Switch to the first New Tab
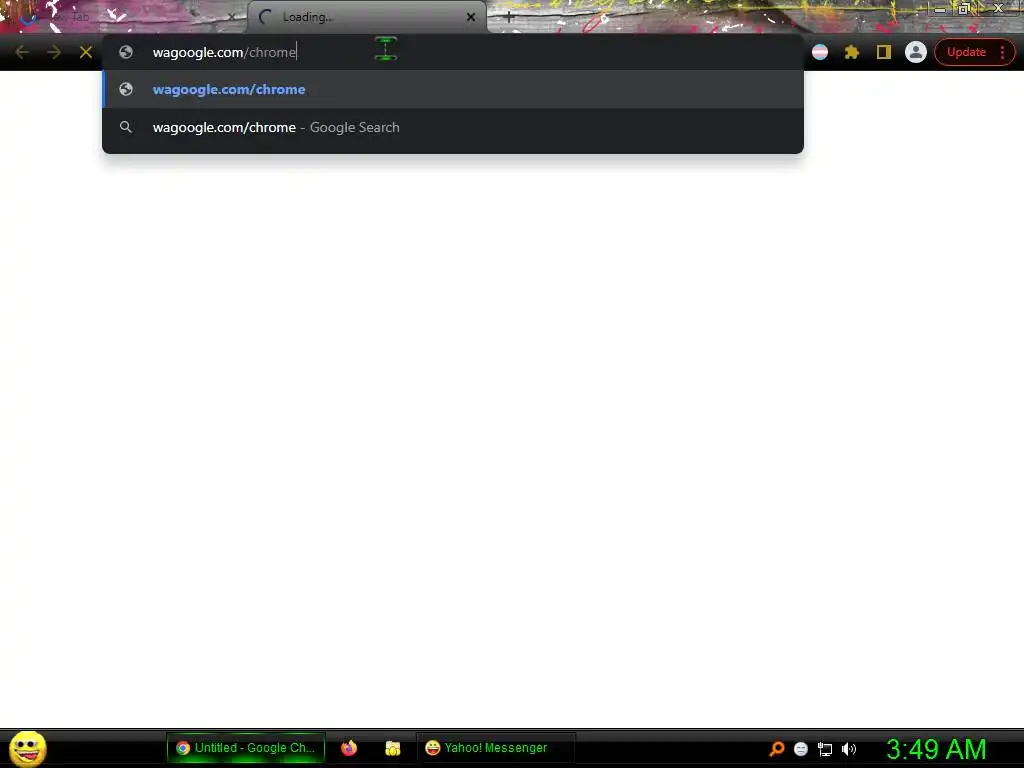This screenshot has width=1024, height=768. (x=124, y=17)
